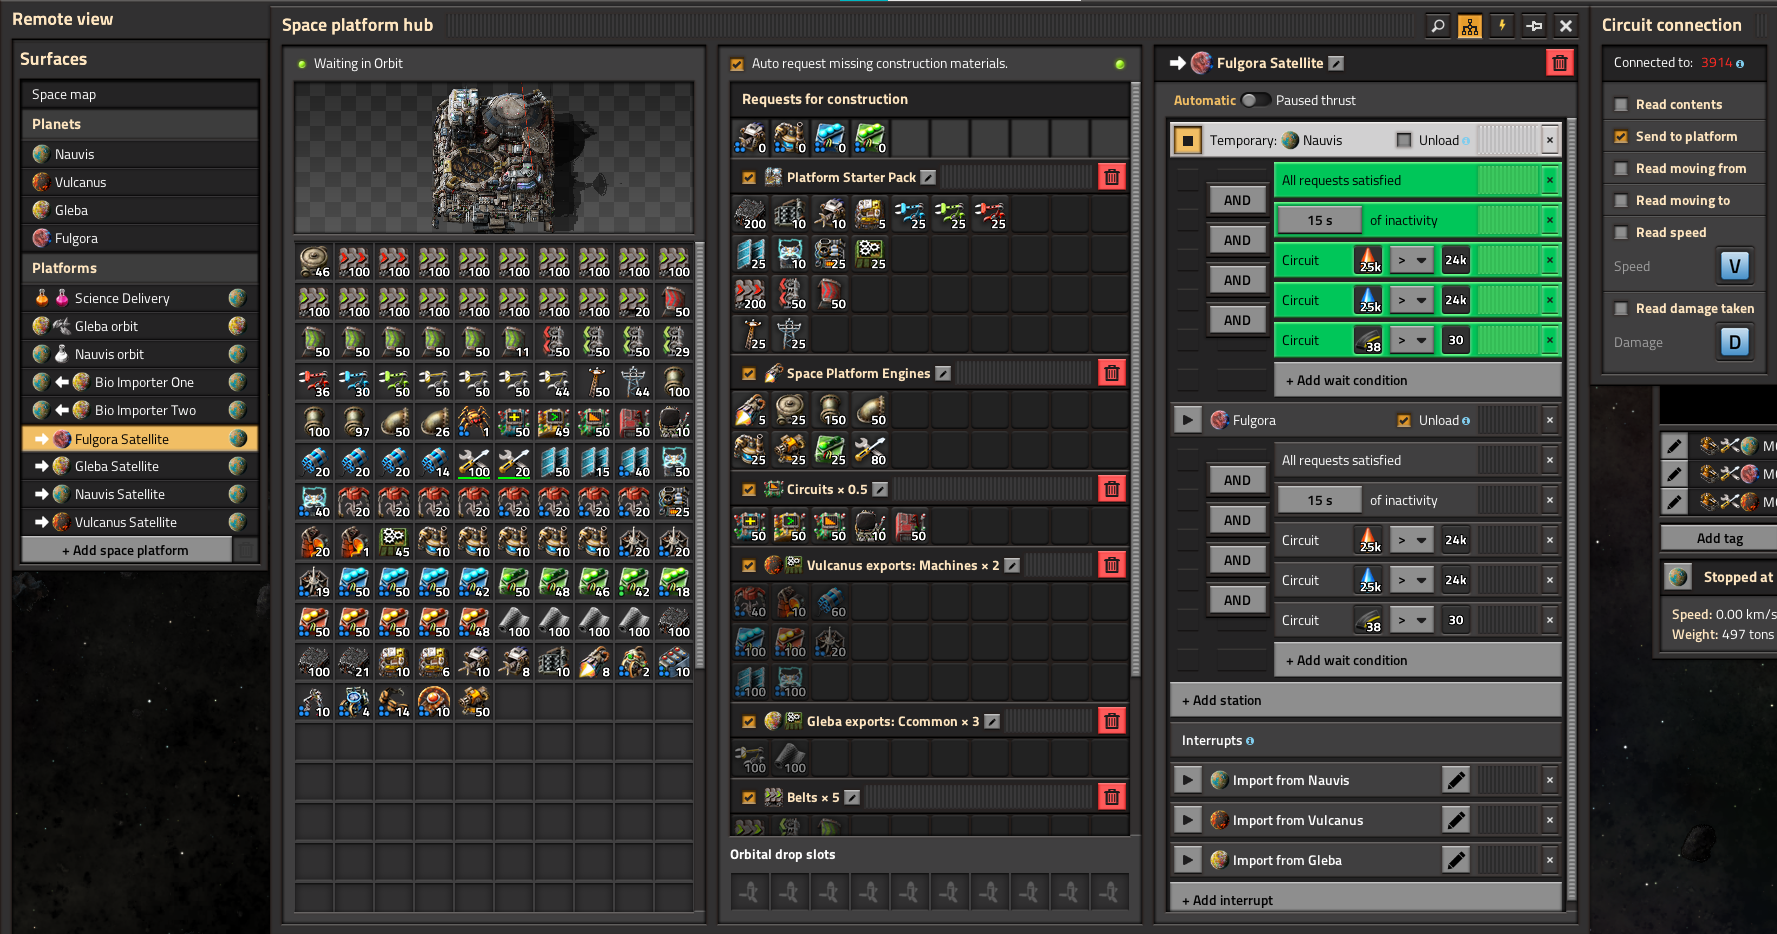
Task: Enable Read damage taken checkbox
Action: tap(1621, 308)
